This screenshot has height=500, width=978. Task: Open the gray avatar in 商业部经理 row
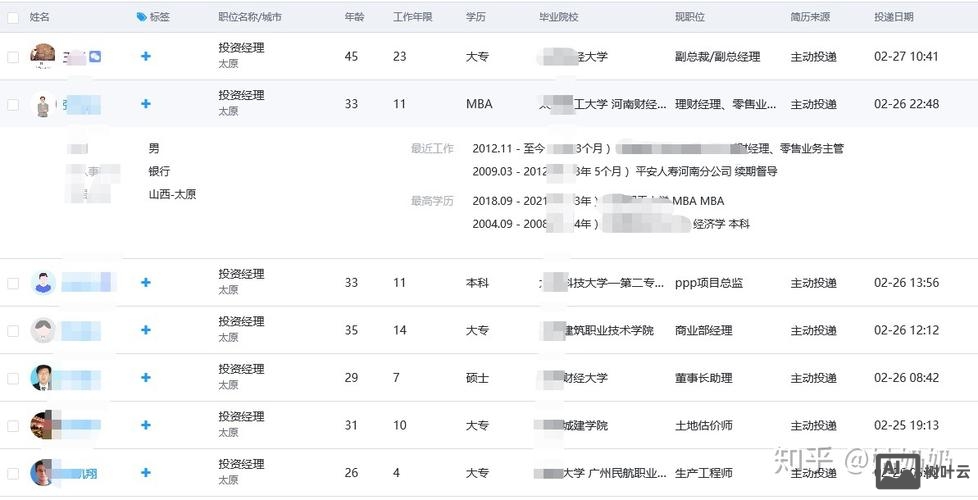tap(42, 330)
